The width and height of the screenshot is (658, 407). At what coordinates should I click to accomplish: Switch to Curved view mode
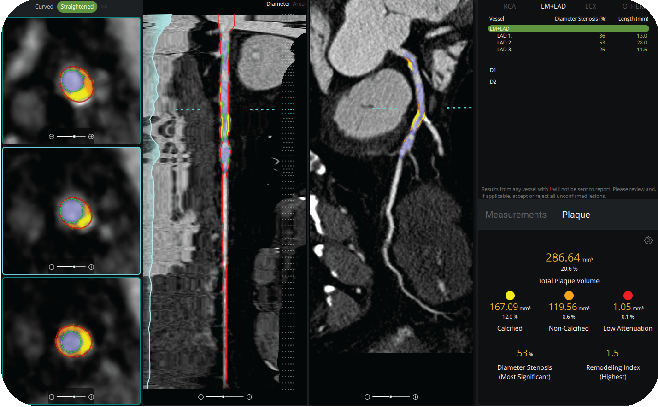[44, 7]
